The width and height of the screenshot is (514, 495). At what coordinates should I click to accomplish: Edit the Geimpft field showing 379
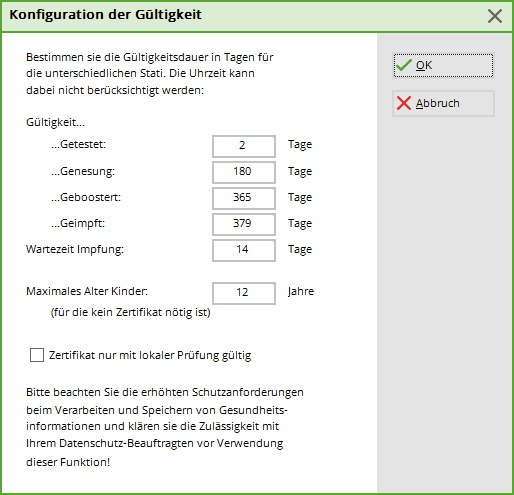[244, 224]
